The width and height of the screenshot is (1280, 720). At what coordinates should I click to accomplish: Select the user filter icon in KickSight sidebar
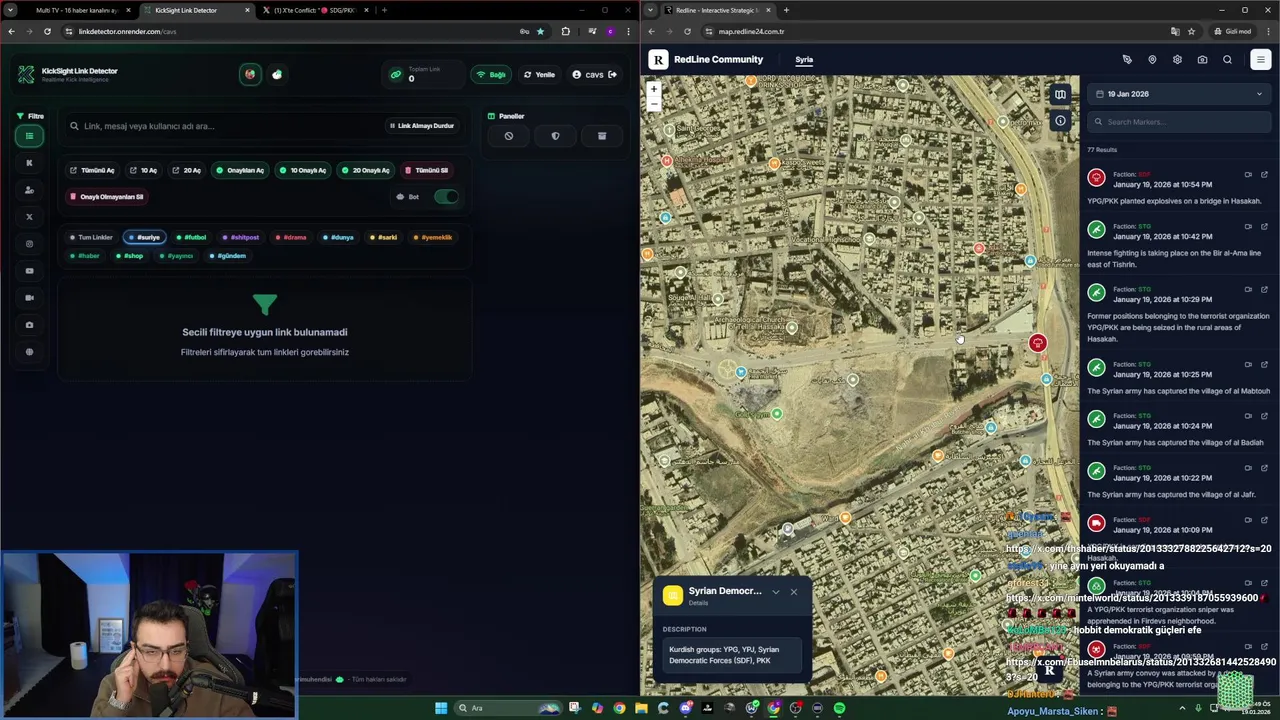tap(29, 190)
